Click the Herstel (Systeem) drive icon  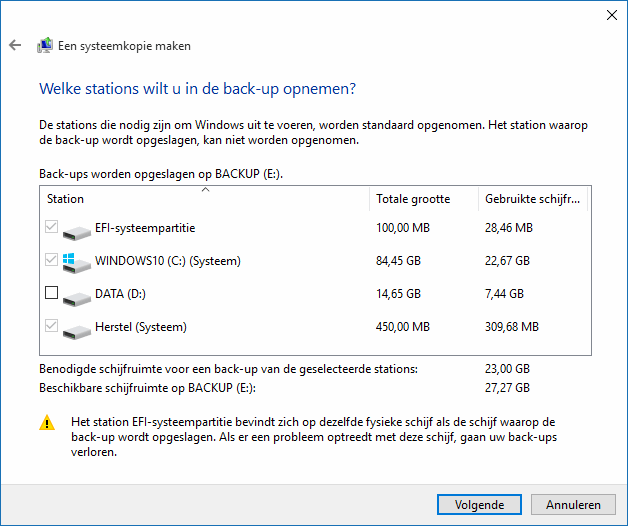[77, 332]
